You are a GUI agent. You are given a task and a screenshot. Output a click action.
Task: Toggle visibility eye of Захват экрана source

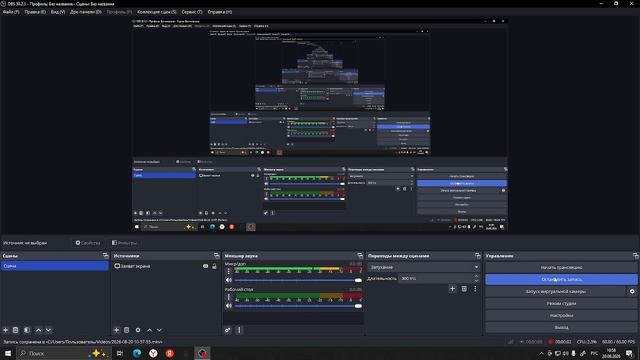pyautogui.click(x=206, y=266)
